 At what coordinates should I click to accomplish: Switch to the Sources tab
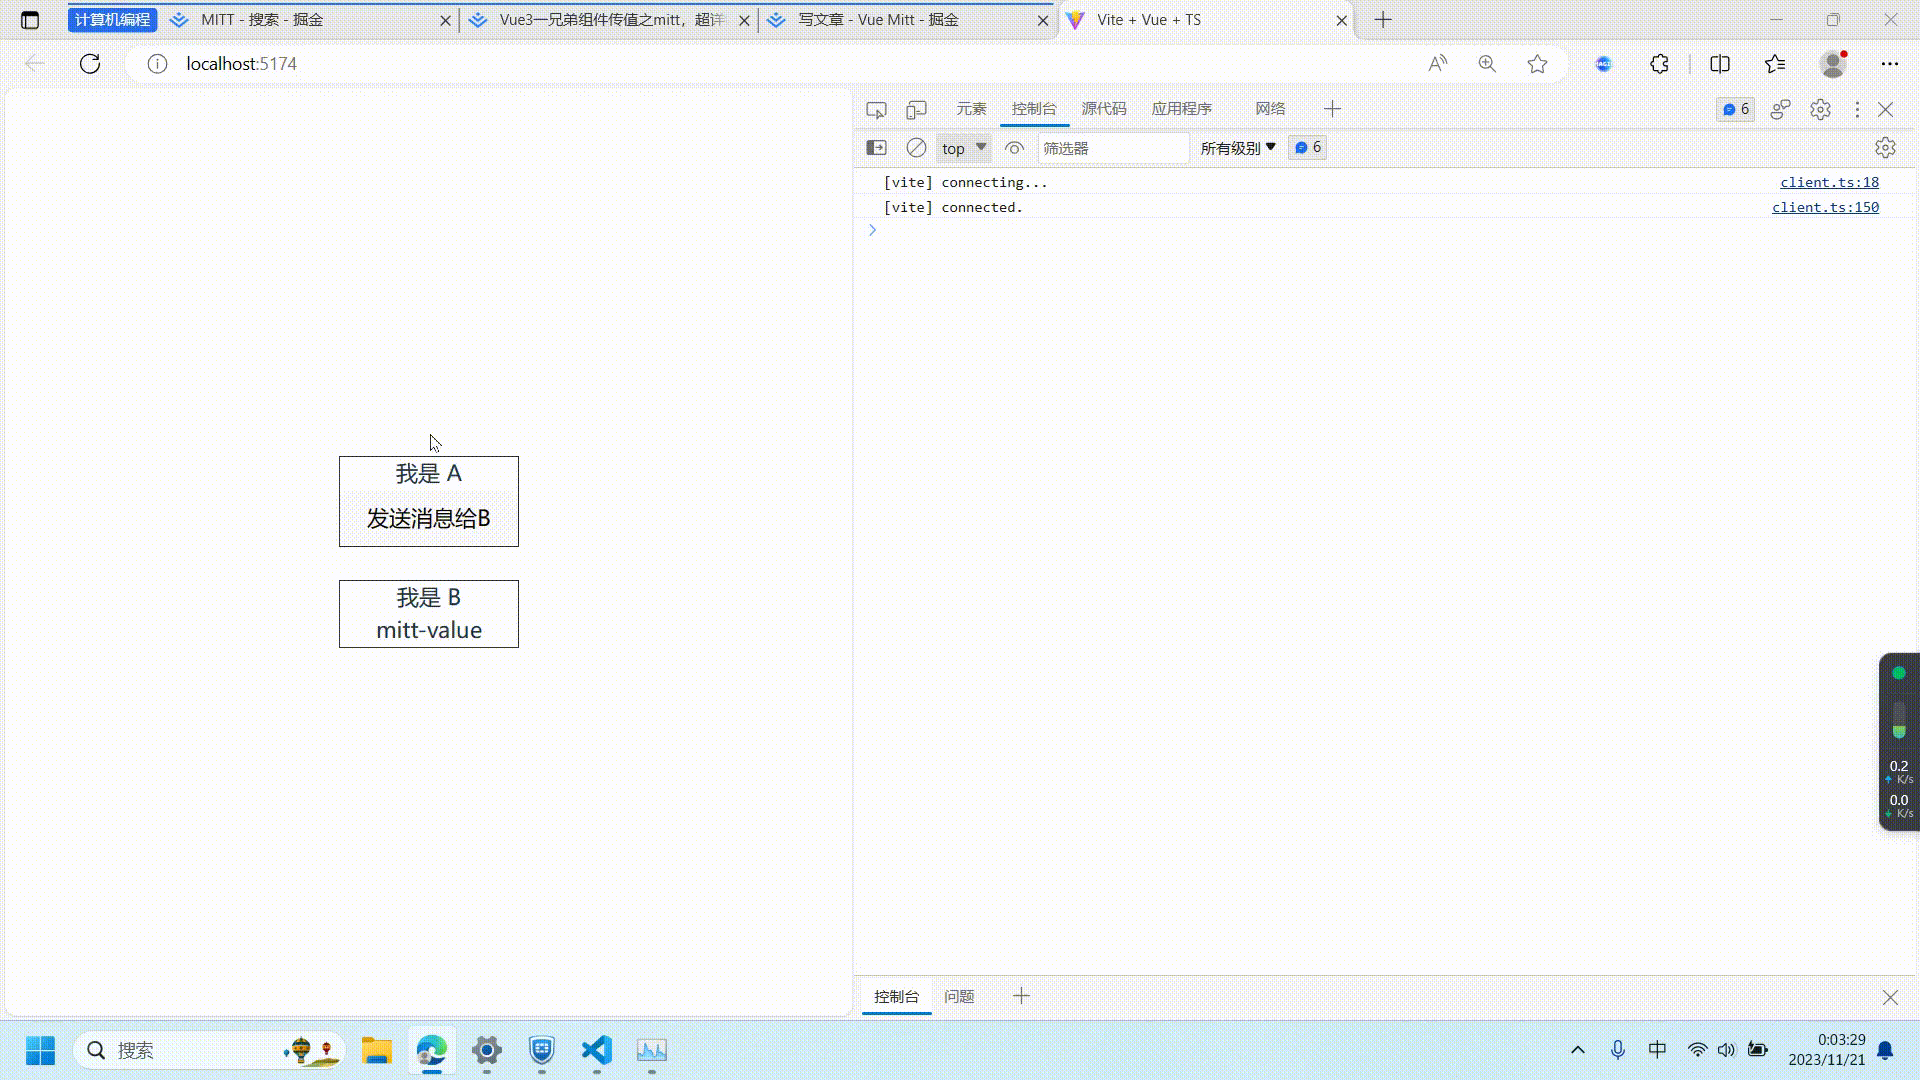(x=1104, y=109)
